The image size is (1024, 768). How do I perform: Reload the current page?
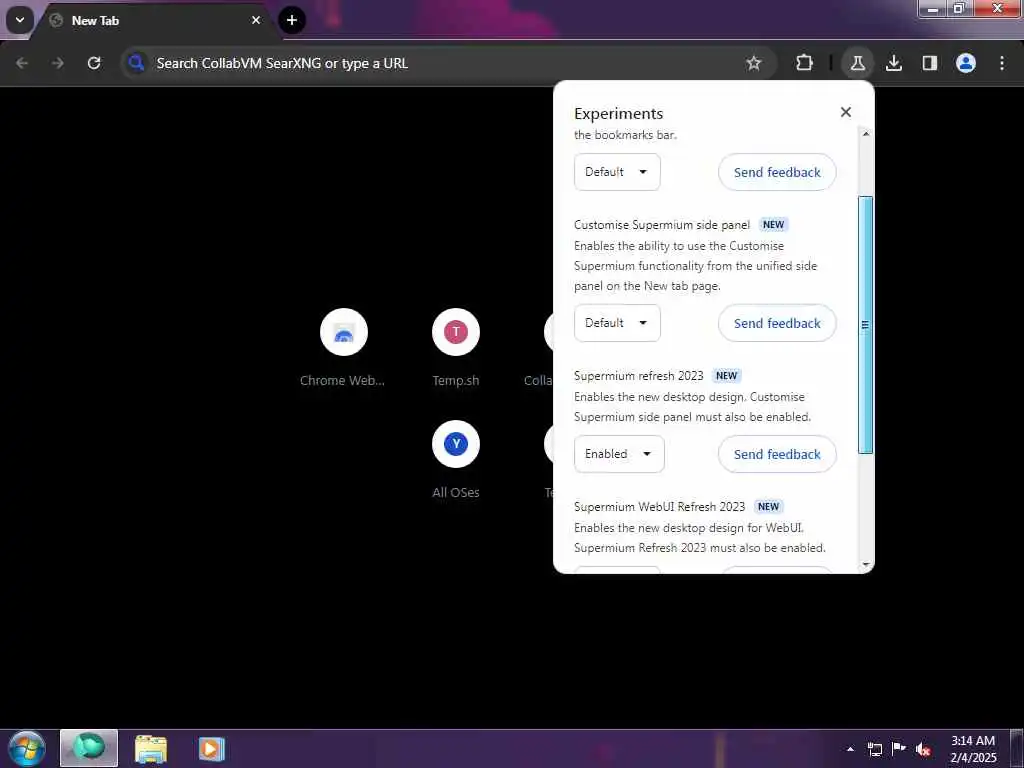click(x=94, y=63)
